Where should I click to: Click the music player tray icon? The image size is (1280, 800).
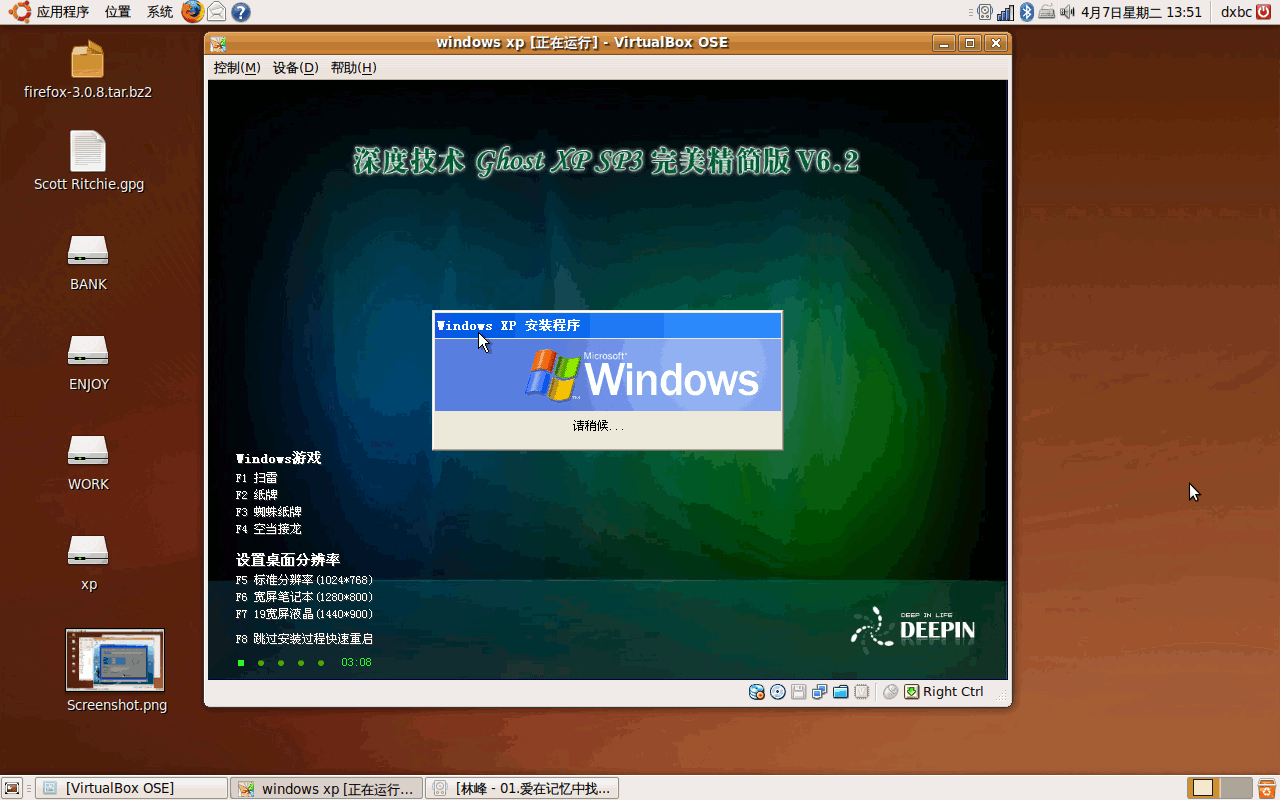pyautogui.click(x=985, y=12)
